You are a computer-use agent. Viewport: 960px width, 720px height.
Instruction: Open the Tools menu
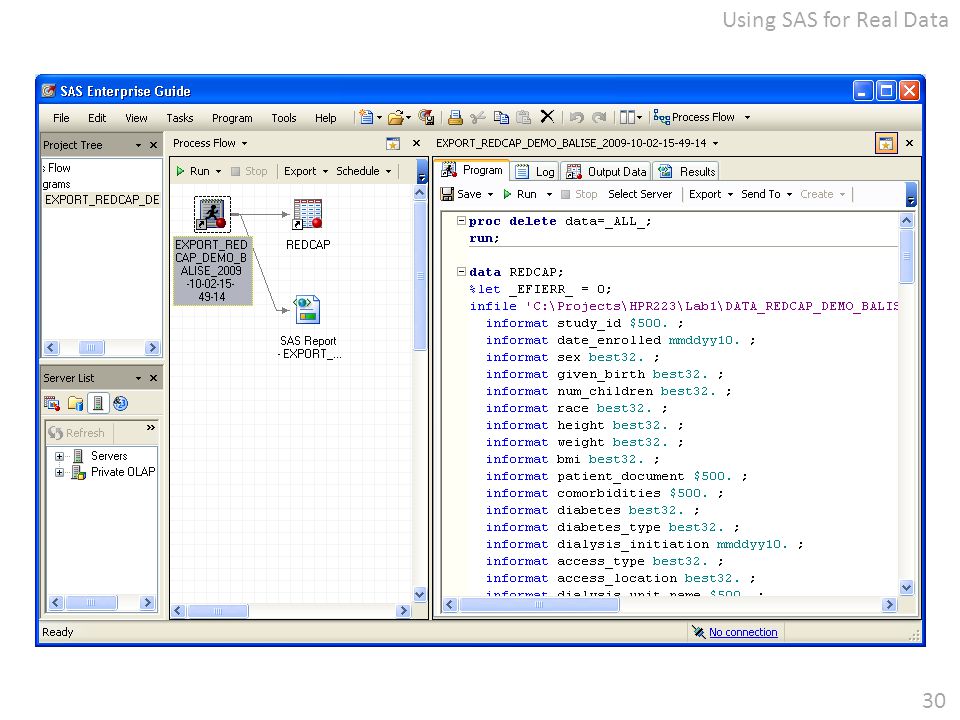click(x=283, y=118)
